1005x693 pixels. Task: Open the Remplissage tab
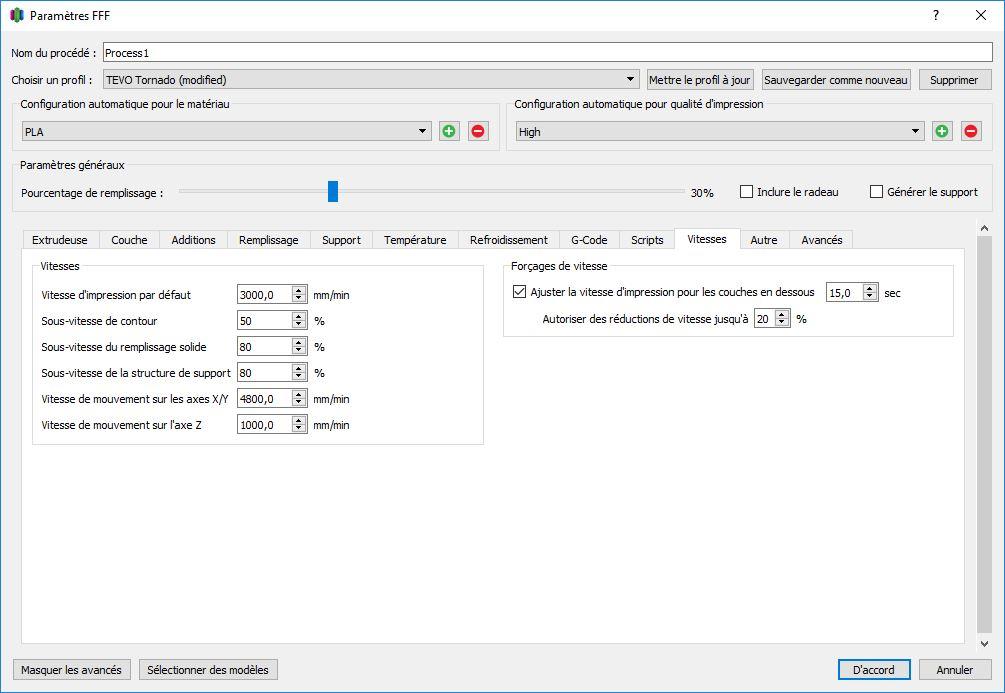tap(269, 240)
